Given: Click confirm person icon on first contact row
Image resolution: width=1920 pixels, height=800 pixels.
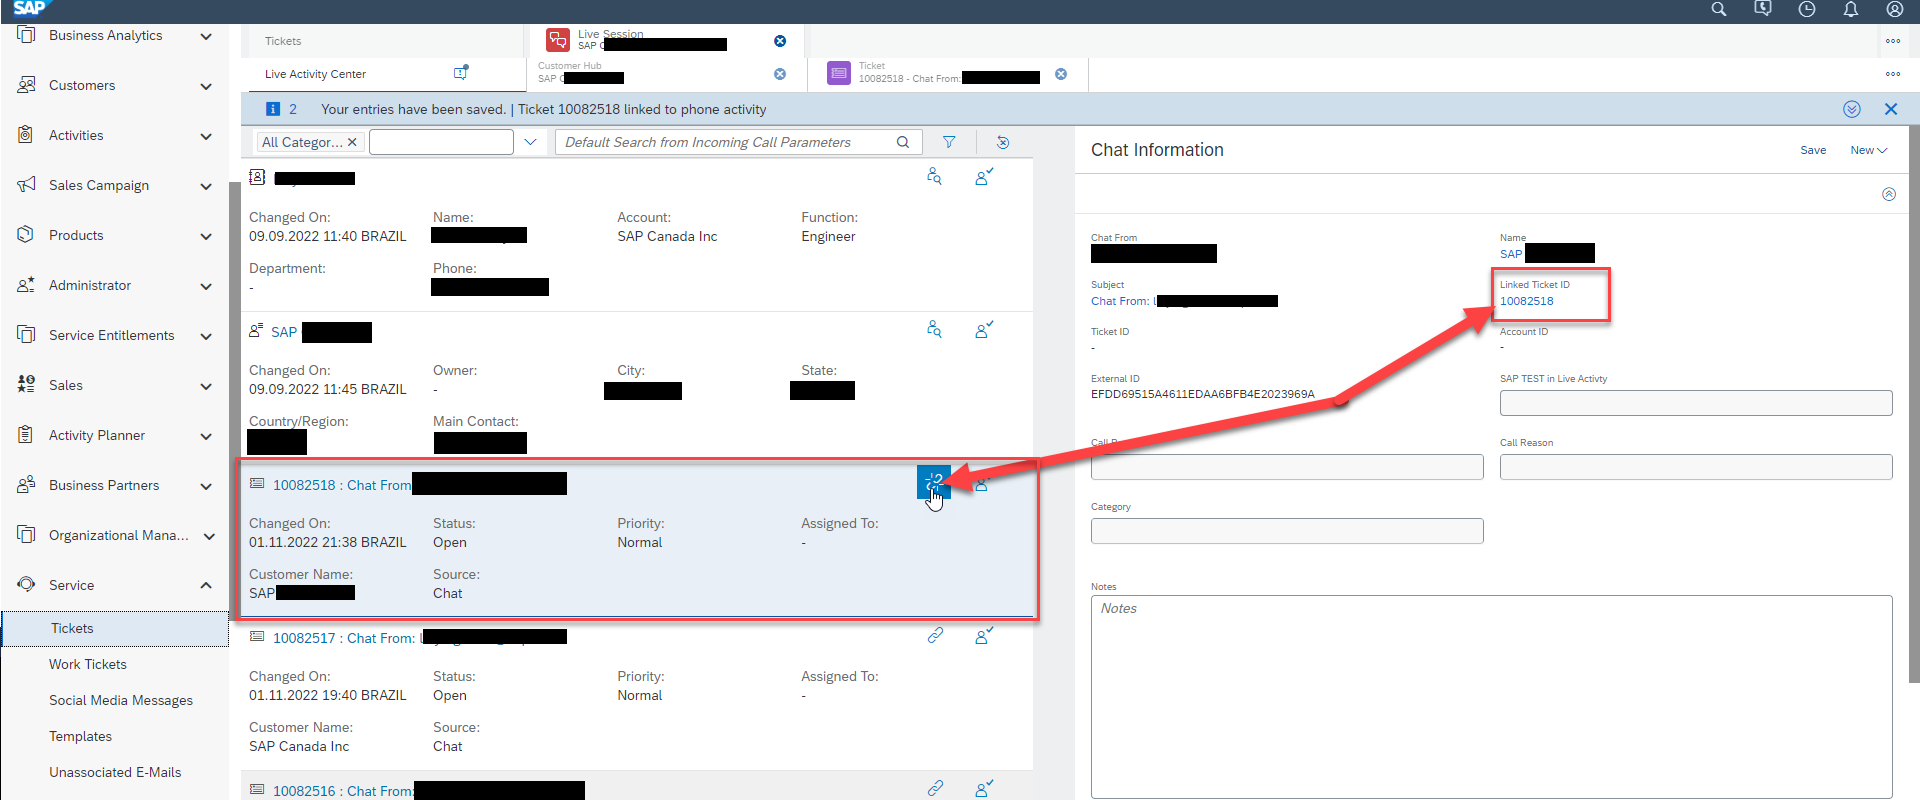Looking at the screenshot, I should (984, 177).
